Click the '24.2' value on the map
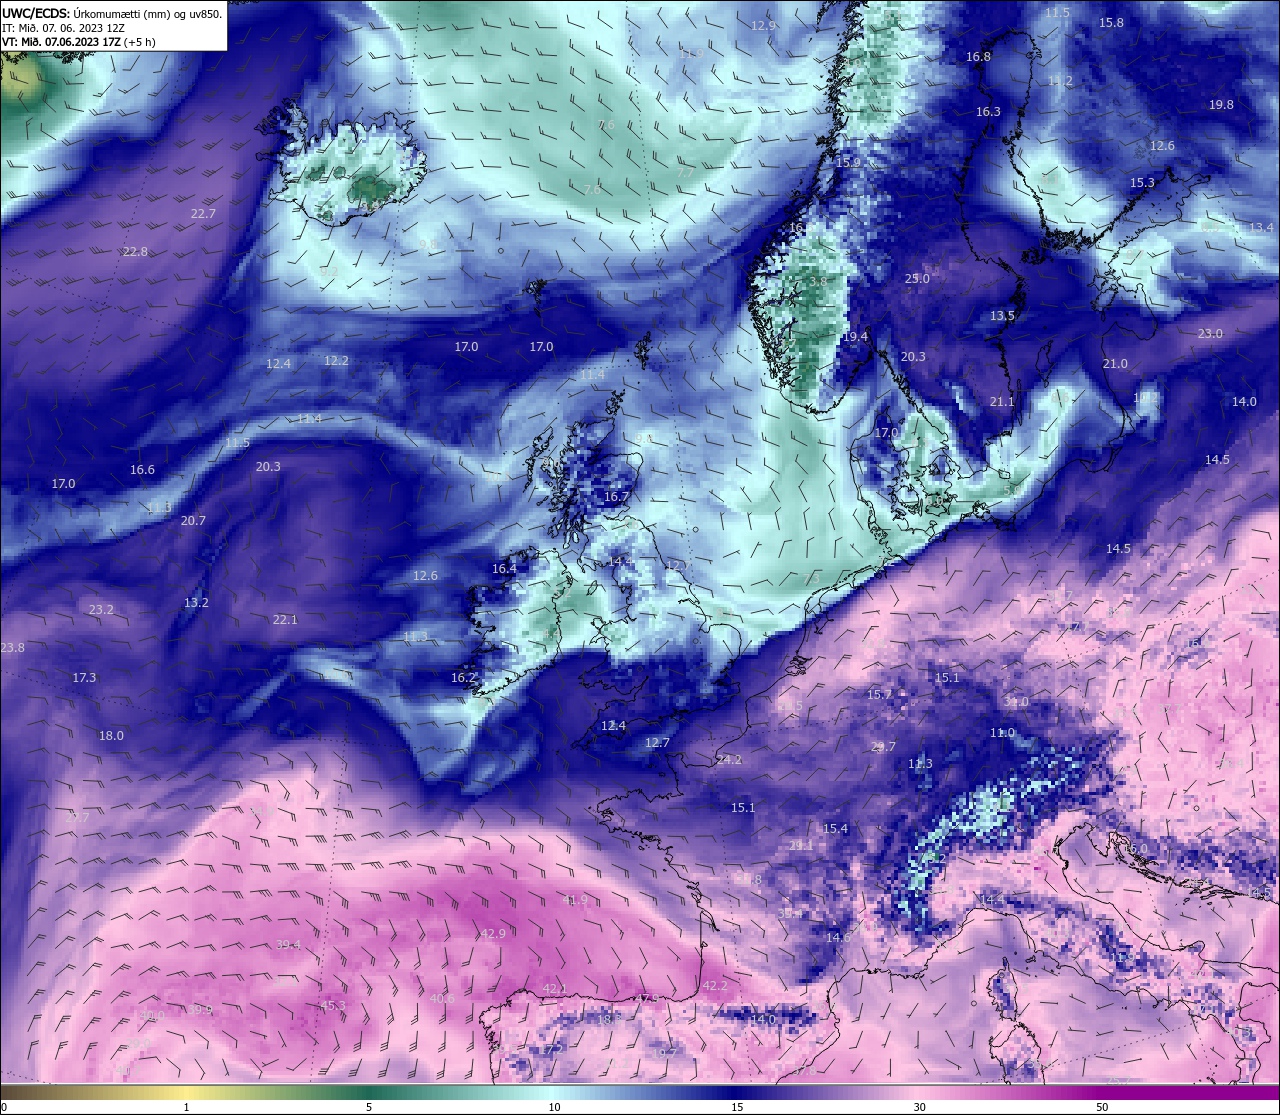 pos(729,760)
